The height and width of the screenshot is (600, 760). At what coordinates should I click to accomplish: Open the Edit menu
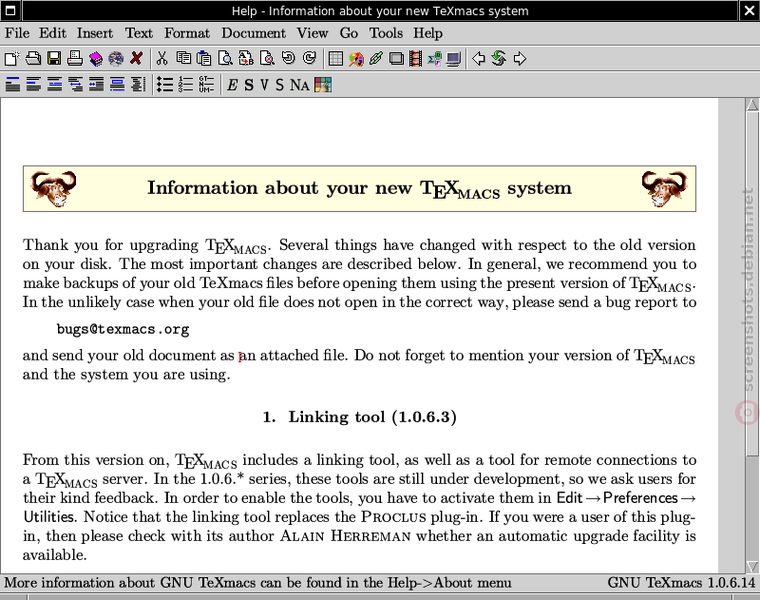point(52,33)
